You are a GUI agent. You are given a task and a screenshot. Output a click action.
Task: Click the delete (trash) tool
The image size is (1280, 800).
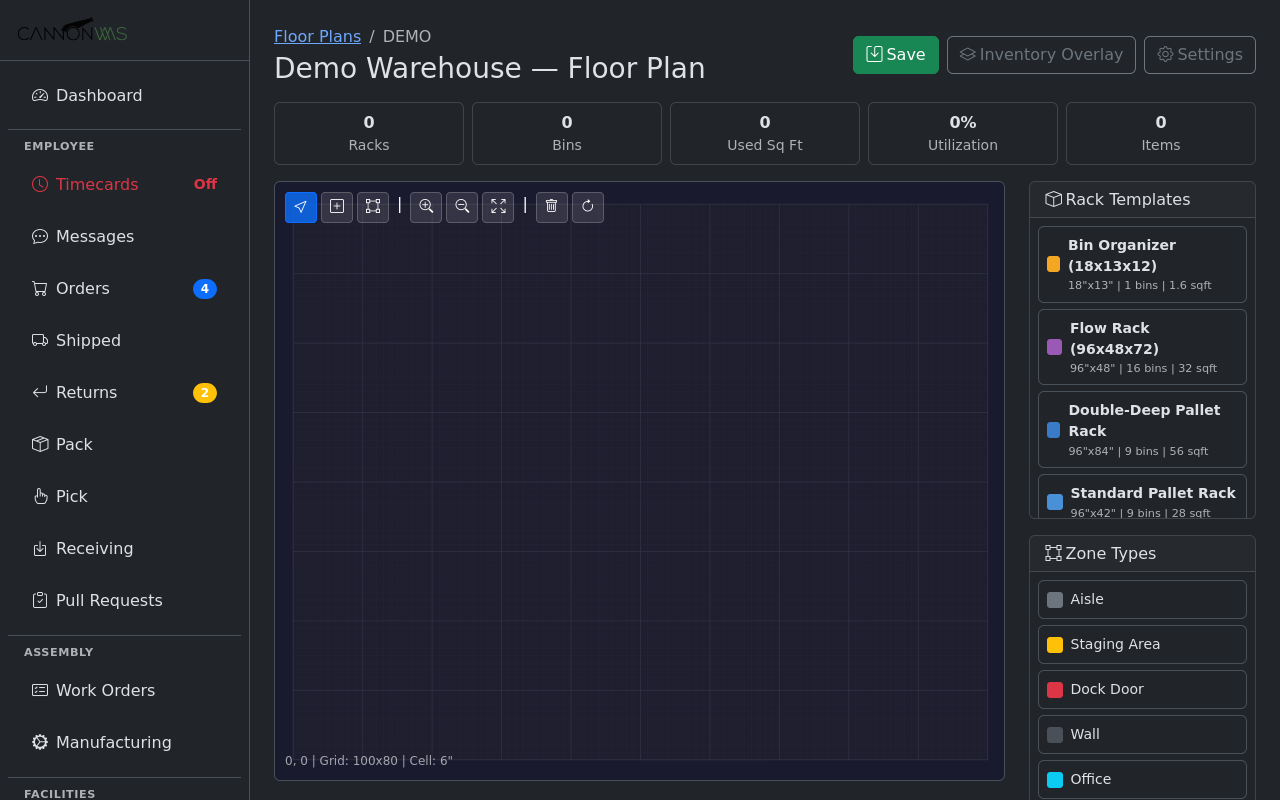(x=551, y=207)
